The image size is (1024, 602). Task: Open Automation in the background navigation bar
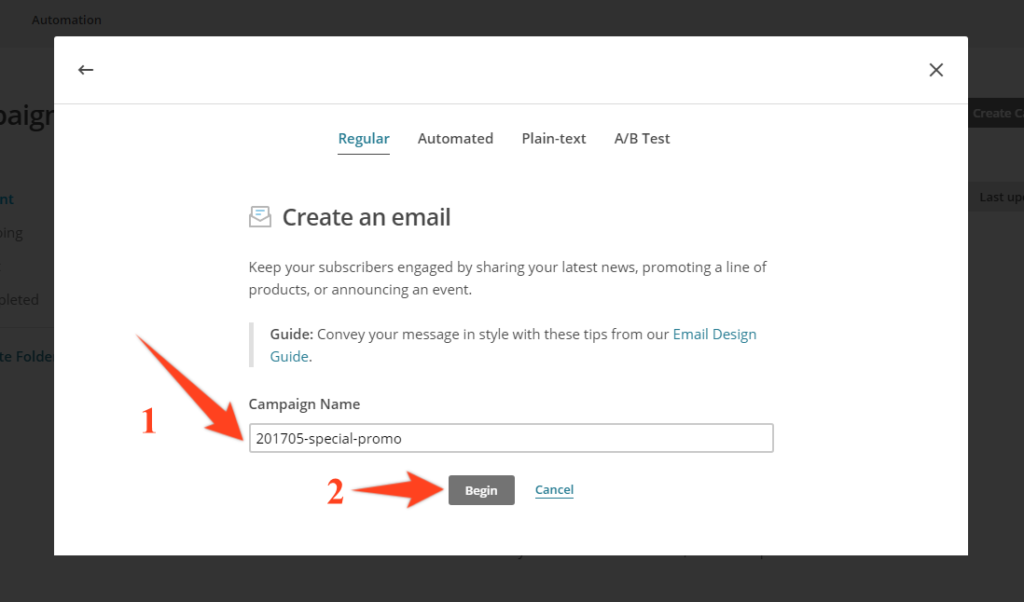click(67, 20)
